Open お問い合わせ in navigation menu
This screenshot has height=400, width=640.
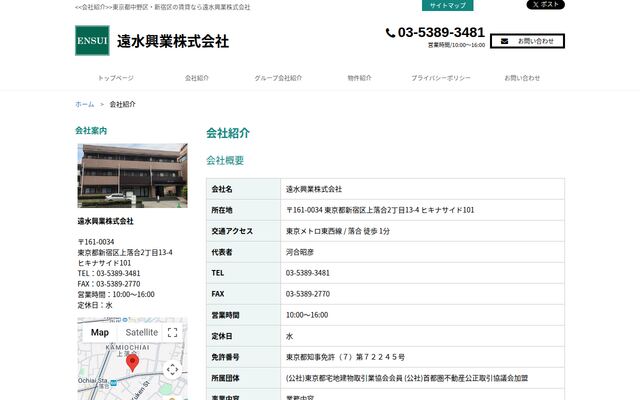(522, 78)
